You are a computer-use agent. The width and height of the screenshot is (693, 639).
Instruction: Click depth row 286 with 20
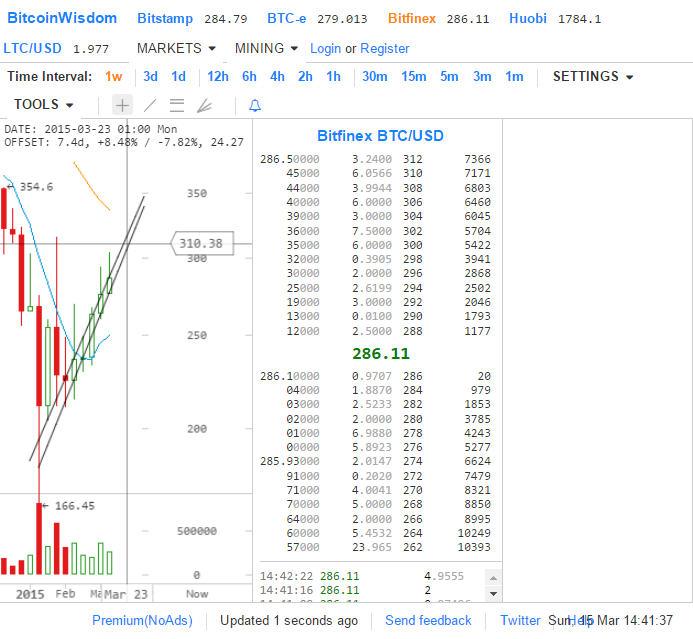coord(446,376)
